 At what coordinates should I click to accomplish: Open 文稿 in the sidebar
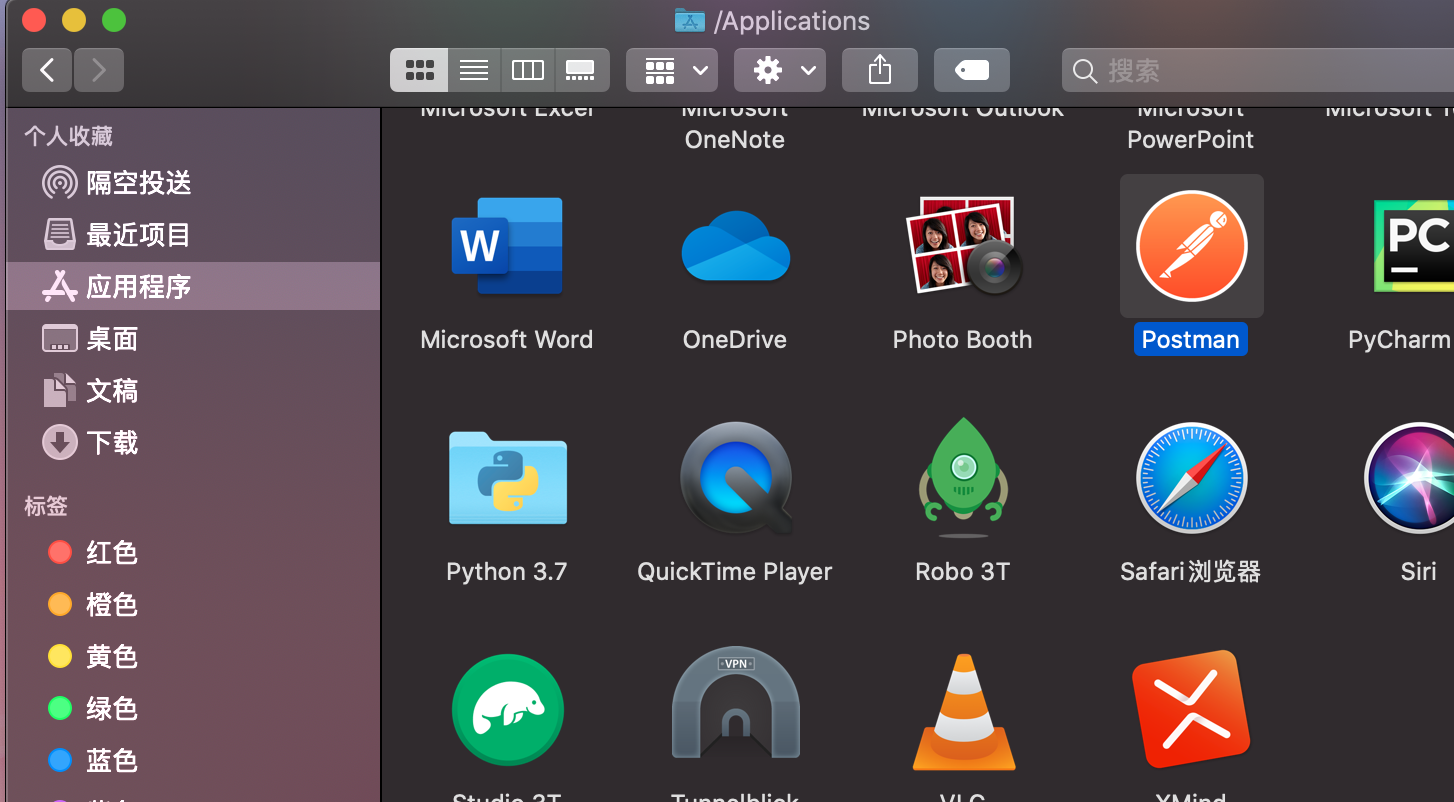[193, 391]
